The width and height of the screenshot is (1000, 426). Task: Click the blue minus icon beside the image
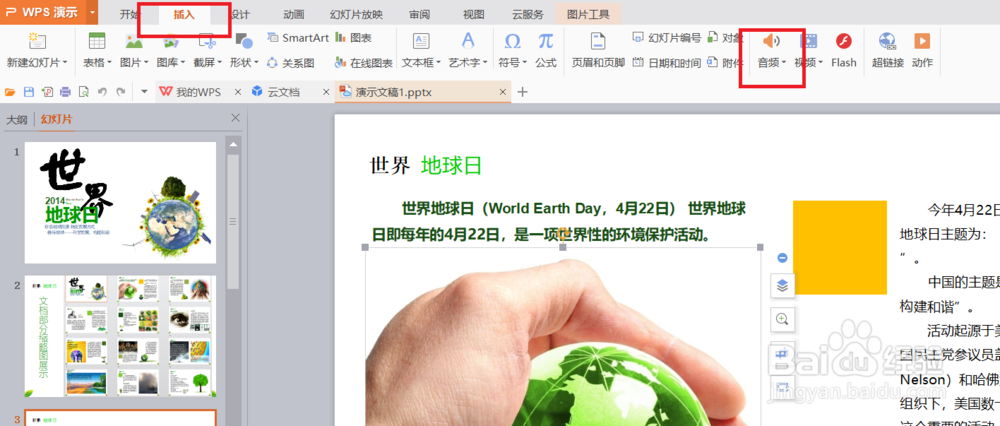point(783,258)
